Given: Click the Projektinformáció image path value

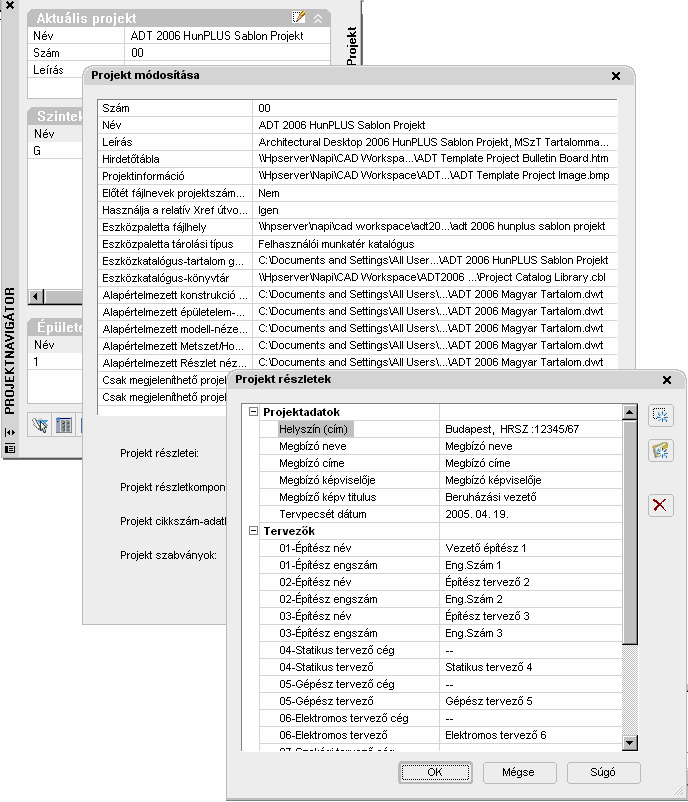Looking at the screenshot, I should (x=435, y=175).
